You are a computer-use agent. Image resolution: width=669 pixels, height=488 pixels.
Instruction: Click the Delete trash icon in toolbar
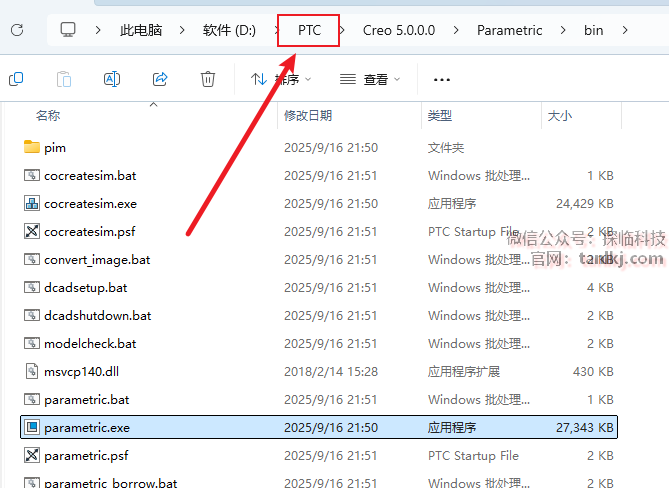[x=208, y=79]
